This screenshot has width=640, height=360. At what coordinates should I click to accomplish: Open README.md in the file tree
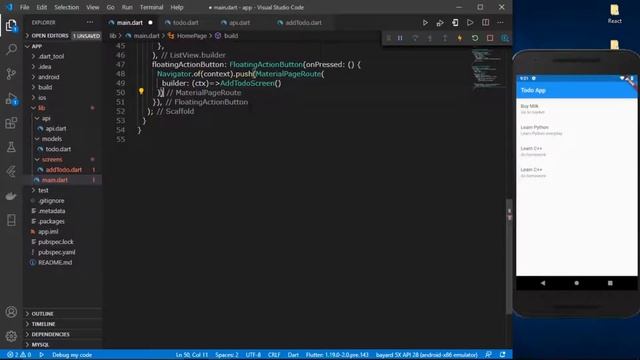(62, 262)
